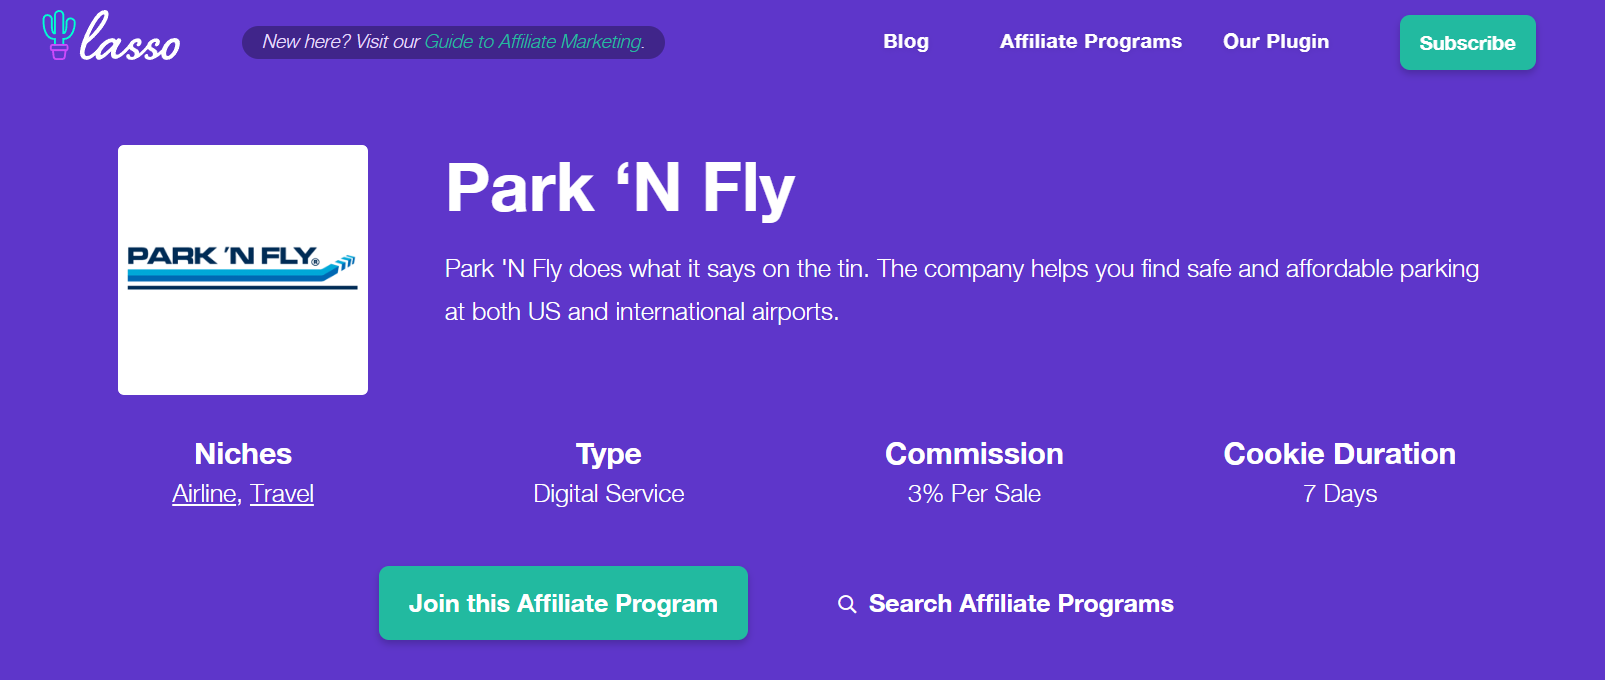Open the Airline niche link
Image resolution: width=1605 pixels, height=680 pixels.
(x=204, y=494)
